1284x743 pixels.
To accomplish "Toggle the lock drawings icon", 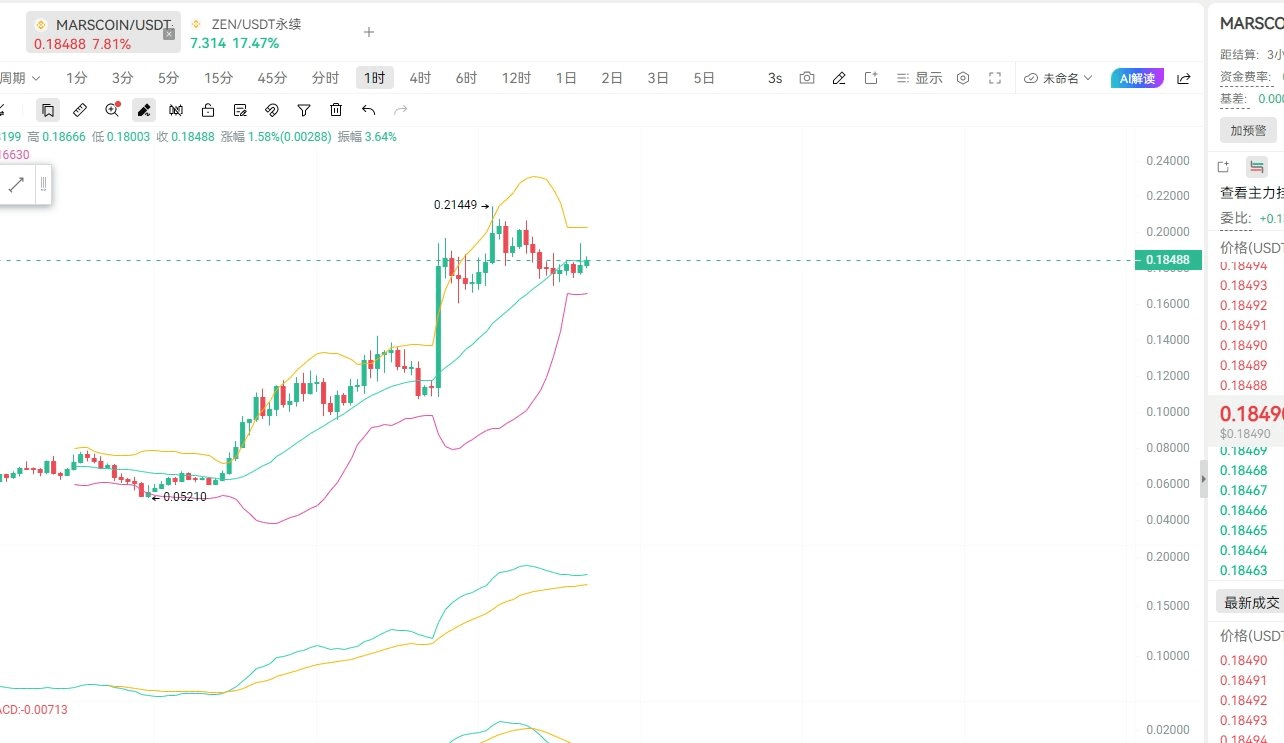I will [x=208, y=110].
